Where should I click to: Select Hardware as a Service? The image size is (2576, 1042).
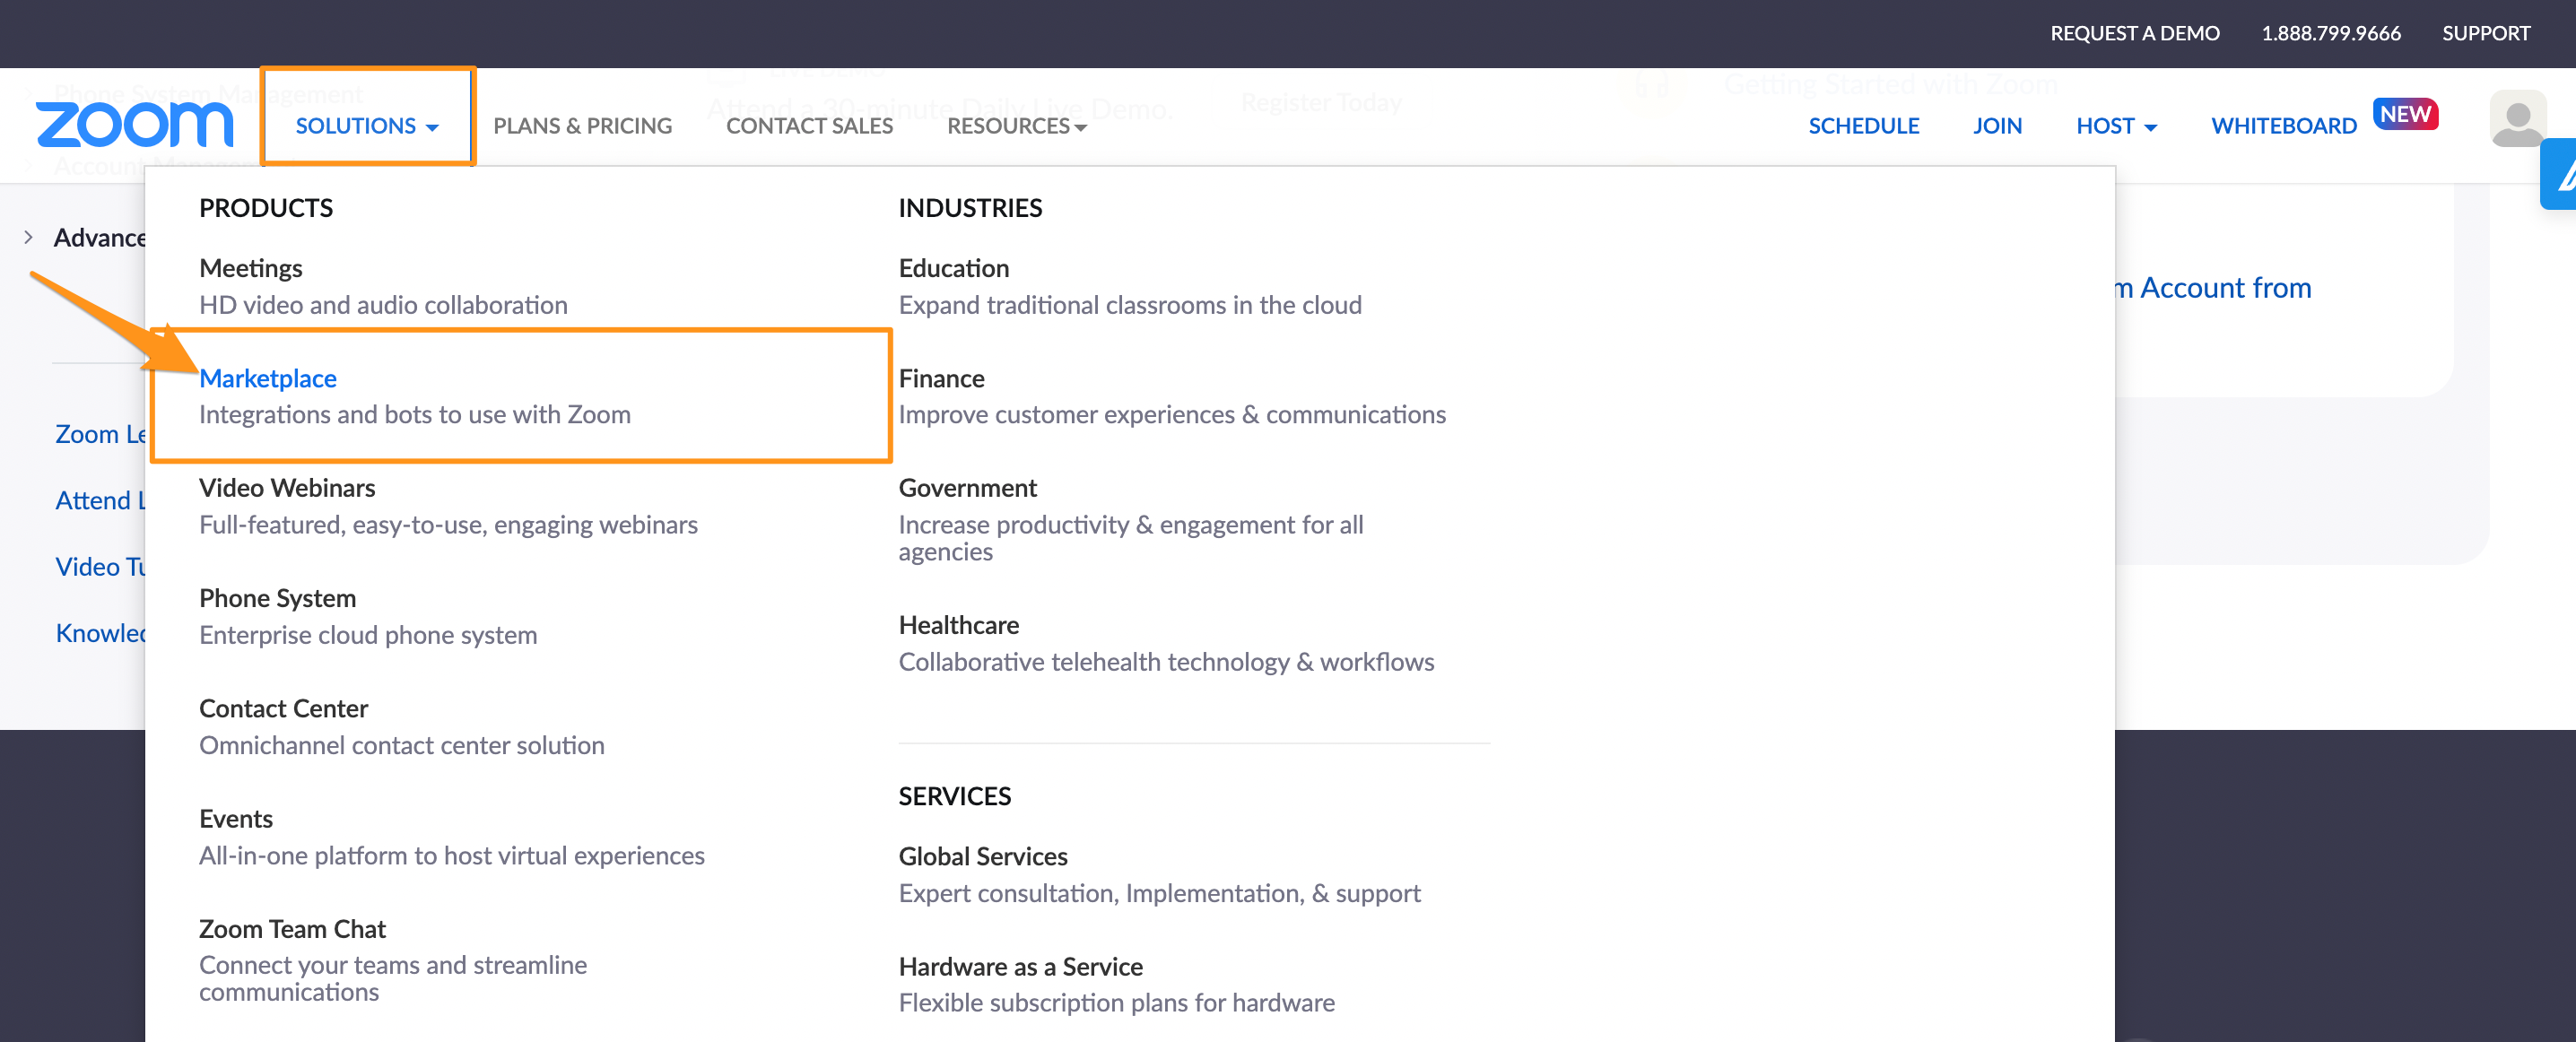coord(1020,966)
